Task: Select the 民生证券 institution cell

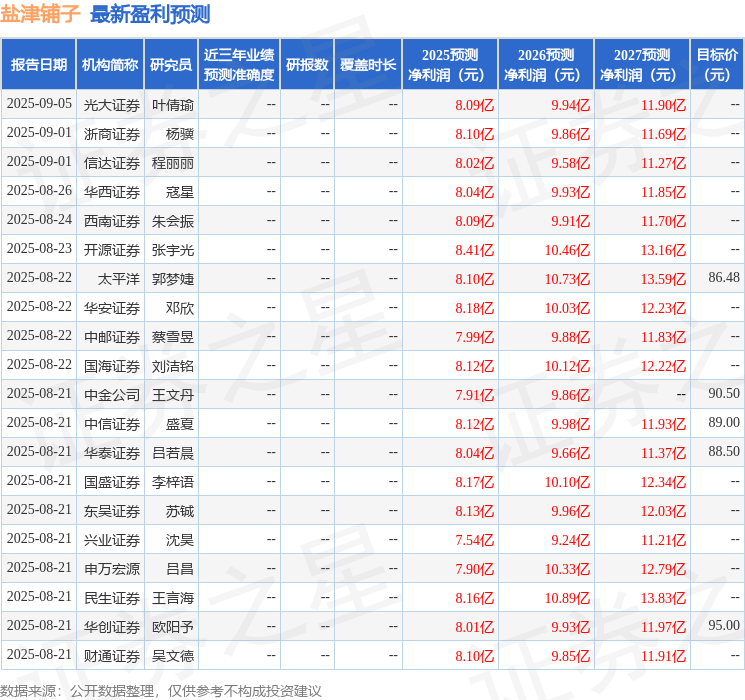Action: [x=112, y=598]
